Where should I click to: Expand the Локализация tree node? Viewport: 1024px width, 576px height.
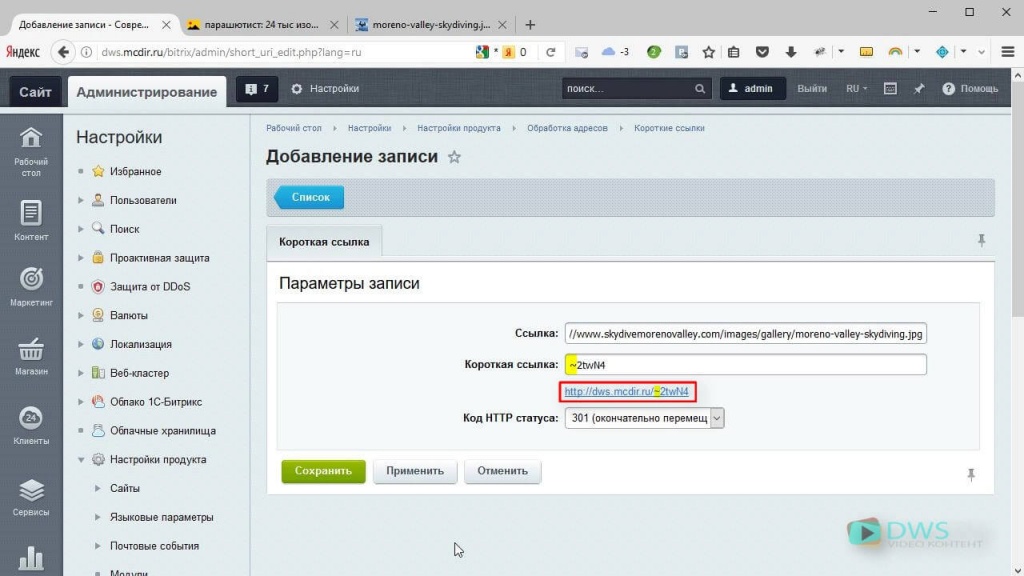point(81,344)
